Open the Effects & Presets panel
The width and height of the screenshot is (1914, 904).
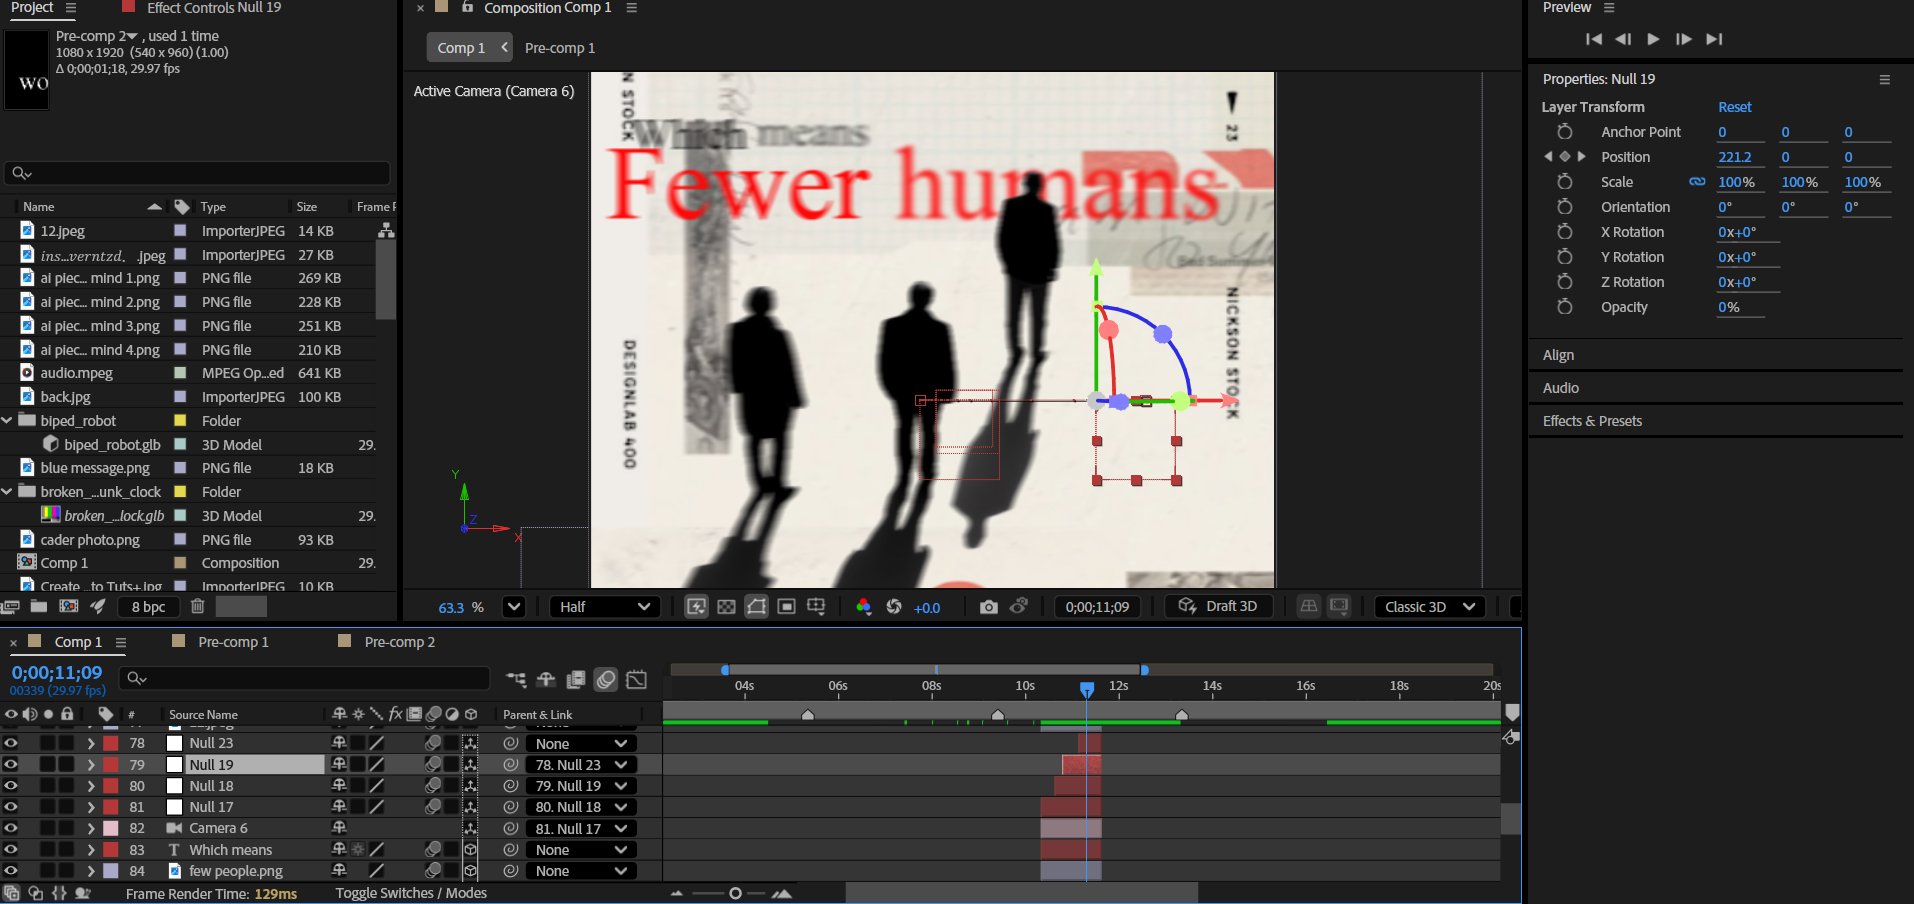1592,421
